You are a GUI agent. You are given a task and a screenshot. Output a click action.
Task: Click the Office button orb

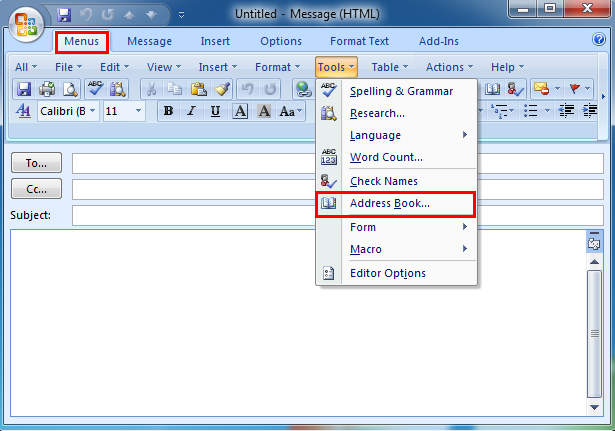[x=27, y=23]
